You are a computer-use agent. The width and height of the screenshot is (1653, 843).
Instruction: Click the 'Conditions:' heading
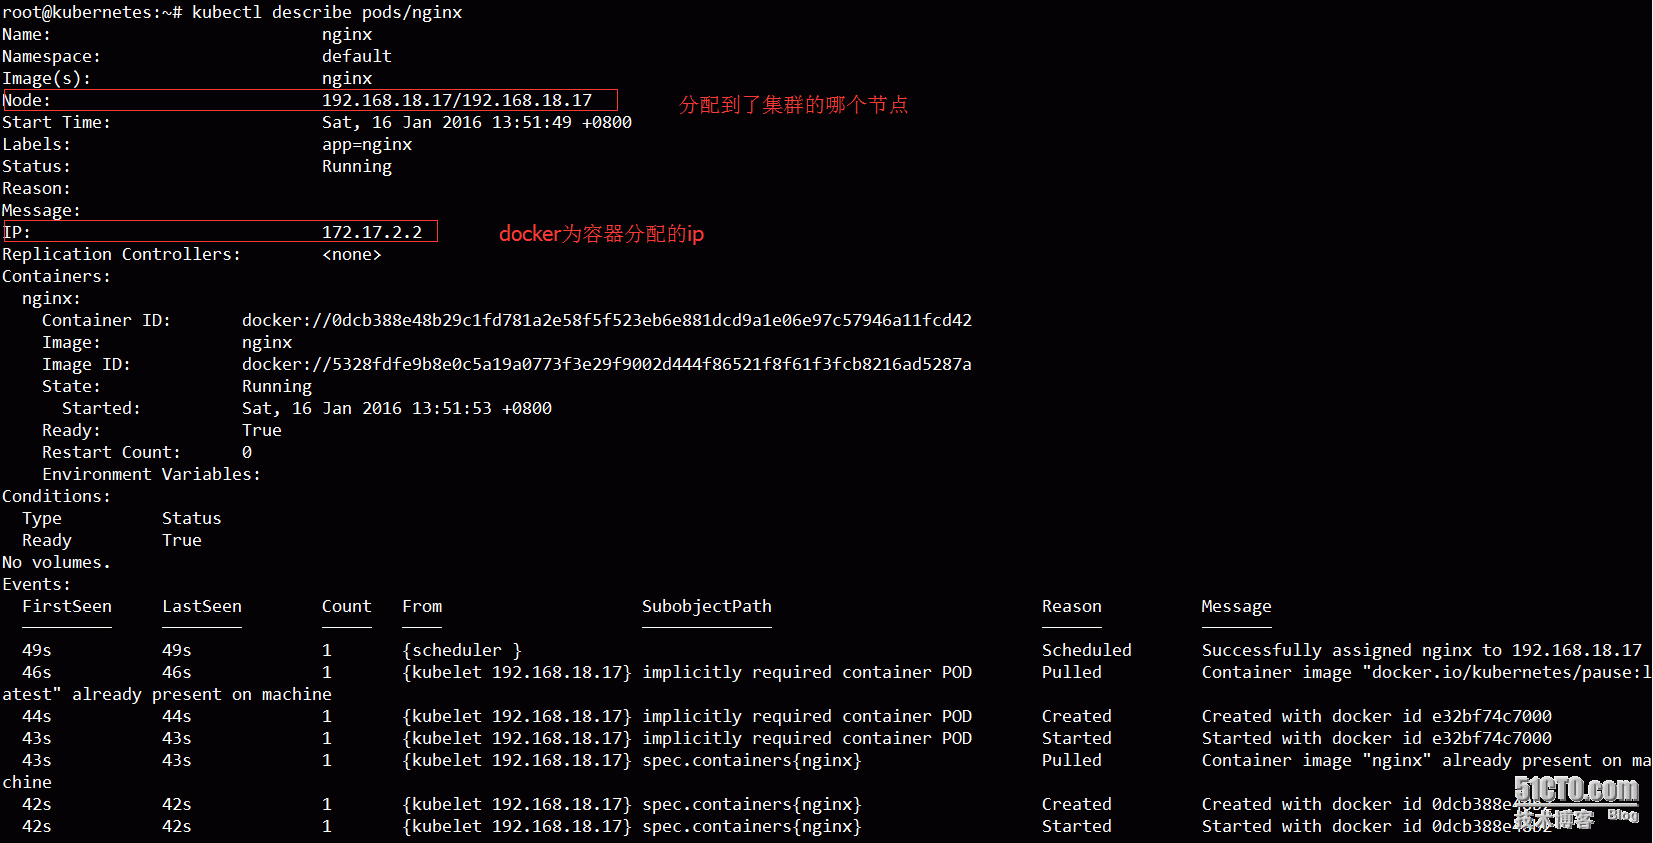(56, 497)
